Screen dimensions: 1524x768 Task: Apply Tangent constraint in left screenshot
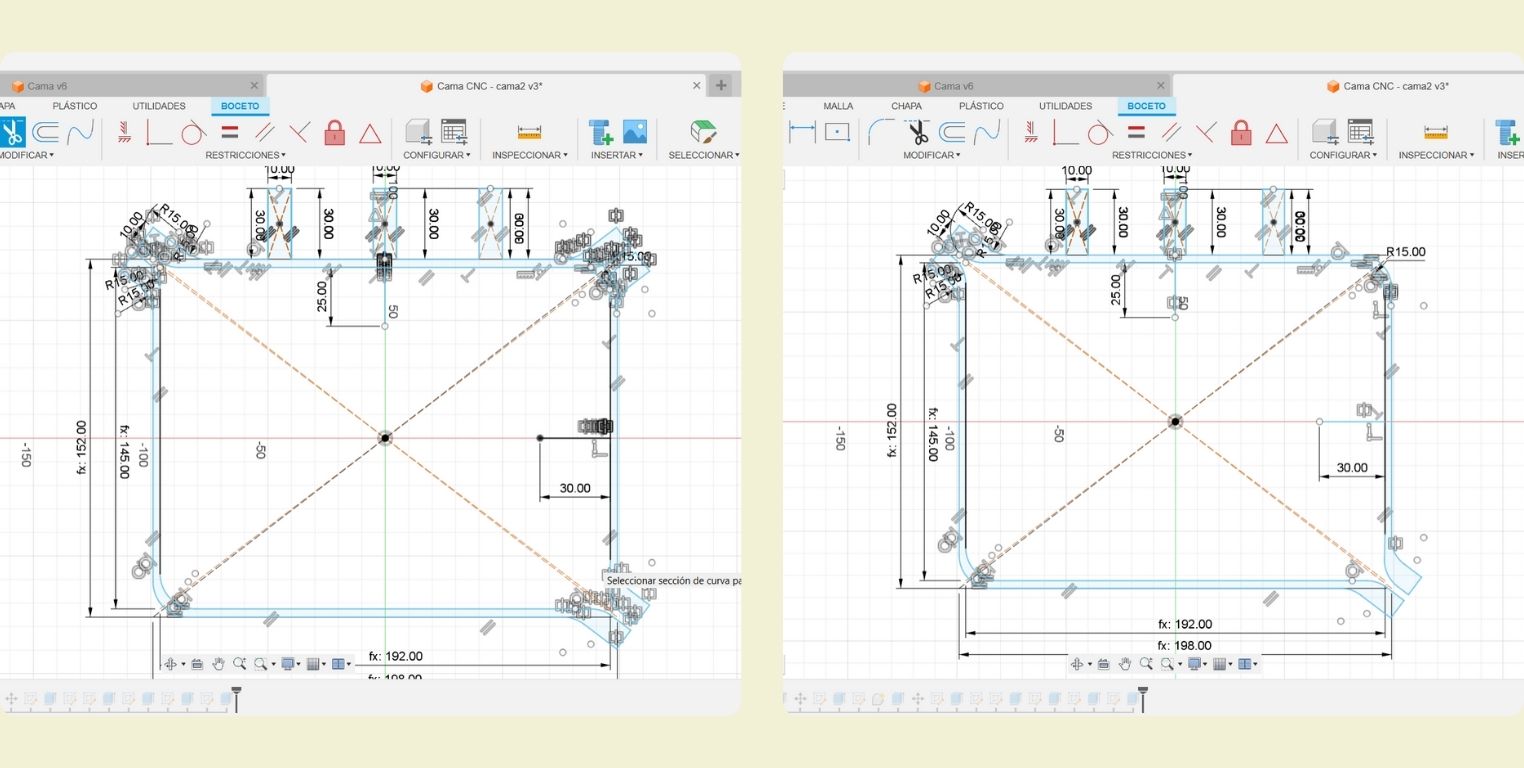194,132
